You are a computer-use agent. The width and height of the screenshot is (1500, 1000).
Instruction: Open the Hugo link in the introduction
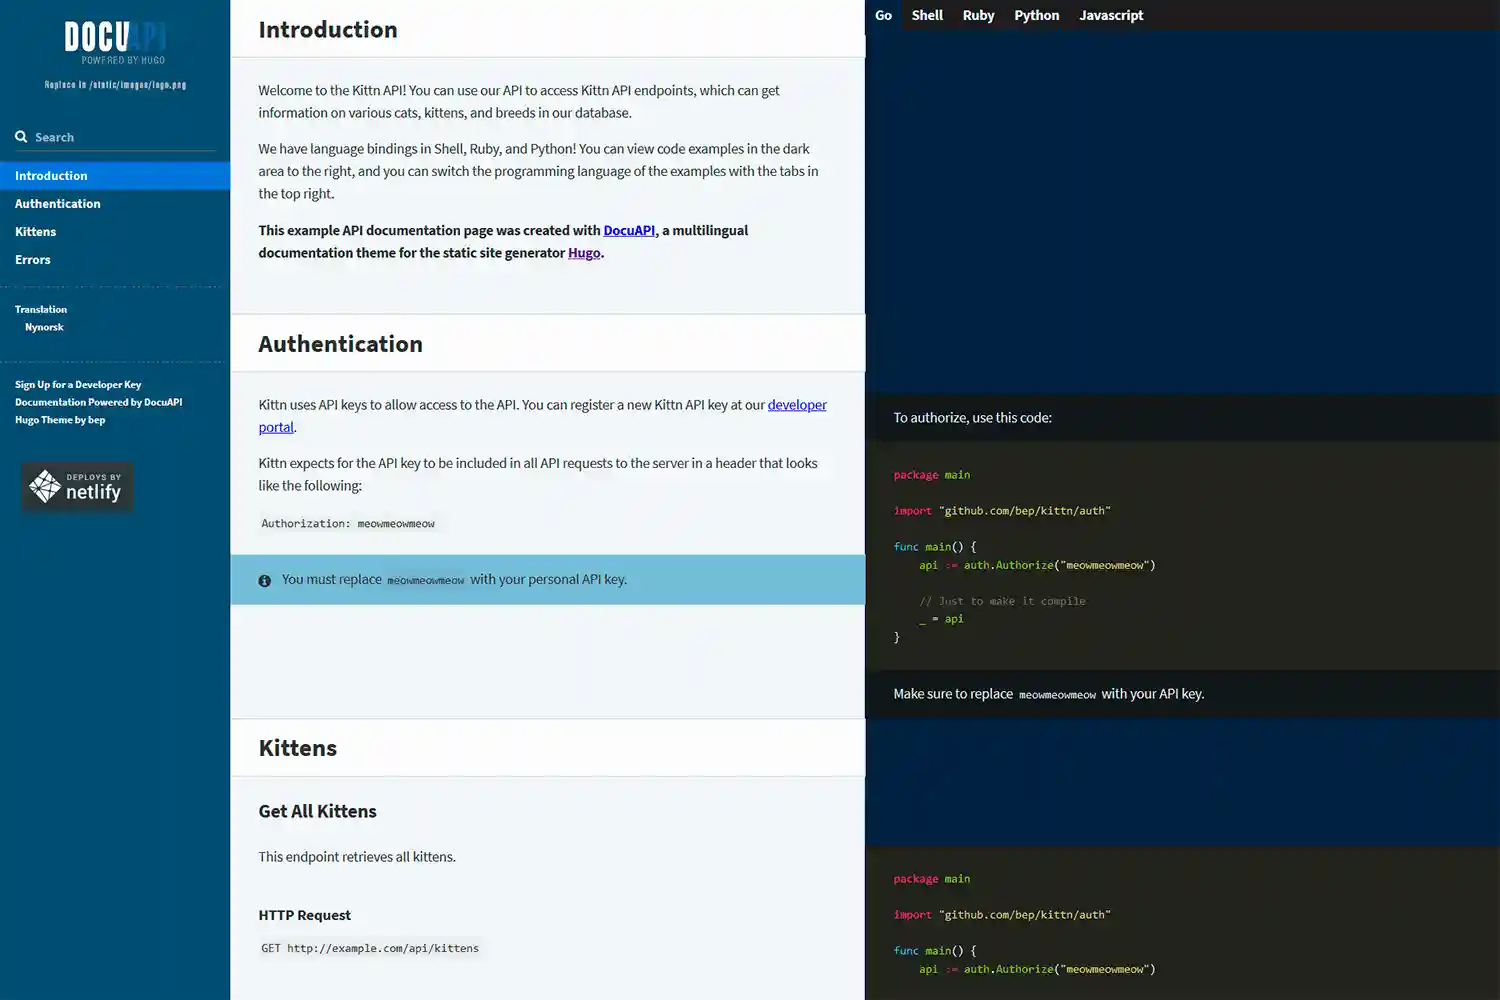(584, 252)
